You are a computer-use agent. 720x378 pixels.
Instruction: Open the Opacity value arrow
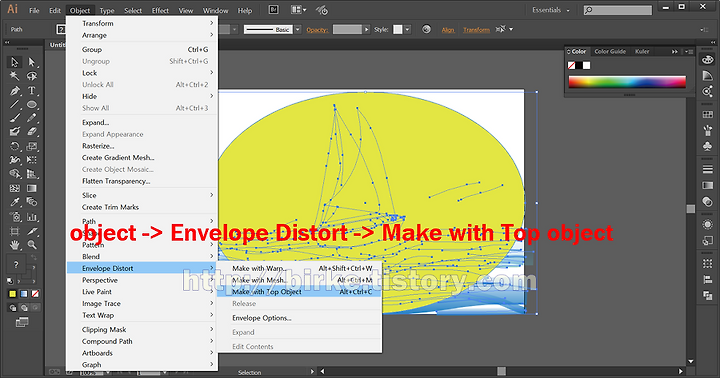point(366,29)
